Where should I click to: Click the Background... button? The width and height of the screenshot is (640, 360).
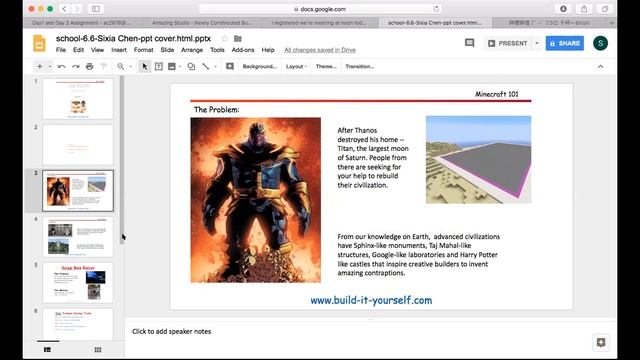pos(260,66)
